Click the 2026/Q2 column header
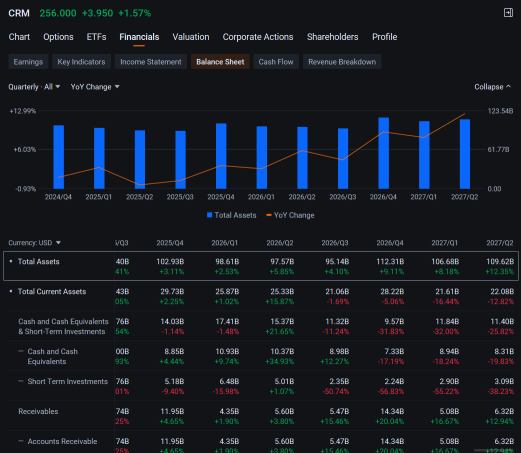521x453 pixels. [x=280, y=243]
